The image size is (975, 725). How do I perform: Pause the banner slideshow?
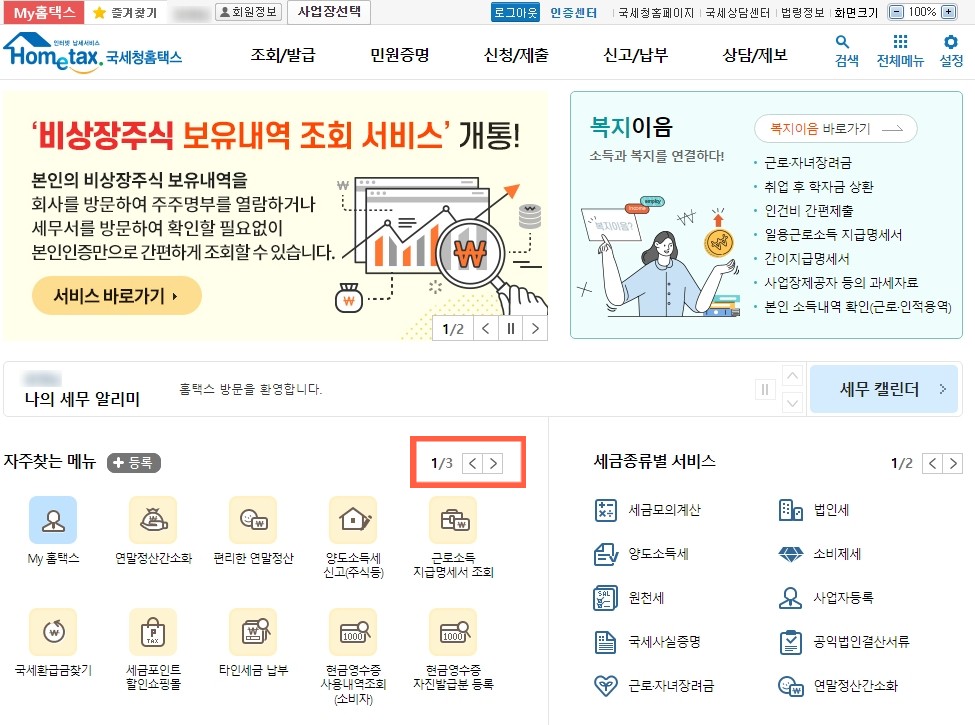[x=510, y=328]
